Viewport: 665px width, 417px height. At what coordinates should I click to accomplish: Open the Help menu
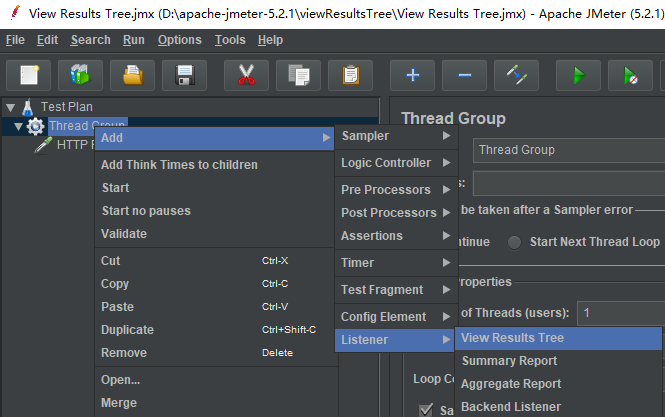pyautogui.click(x=270, y=40)
